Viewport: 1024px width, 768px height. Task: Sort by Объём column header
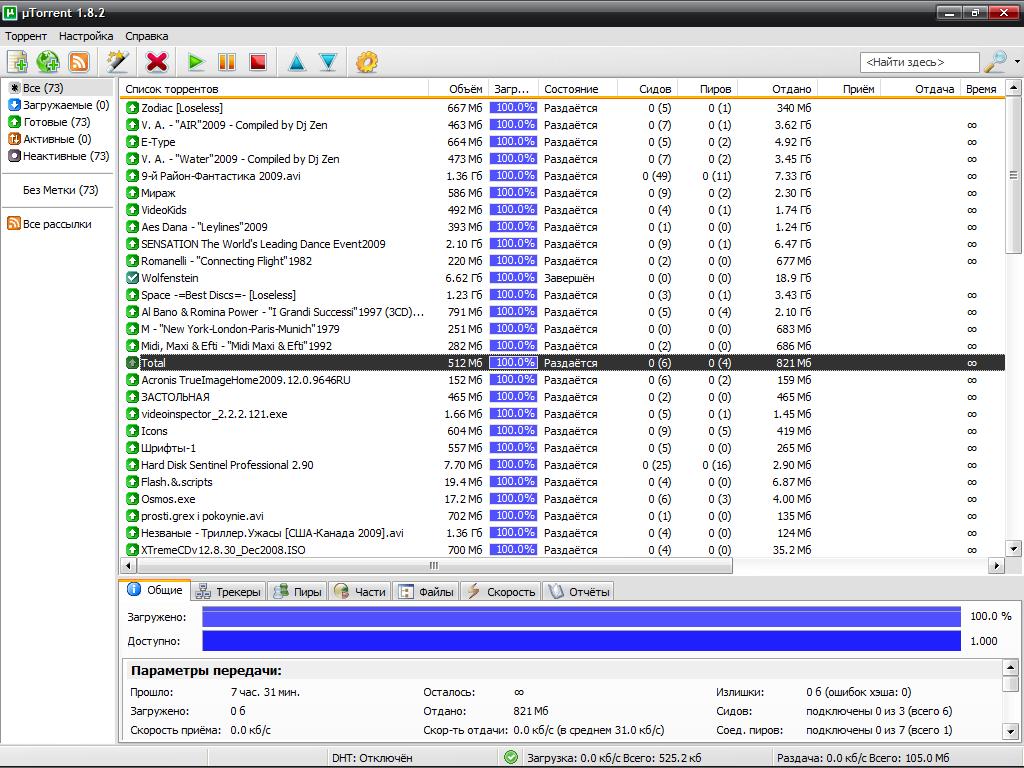tap(457, 89)
